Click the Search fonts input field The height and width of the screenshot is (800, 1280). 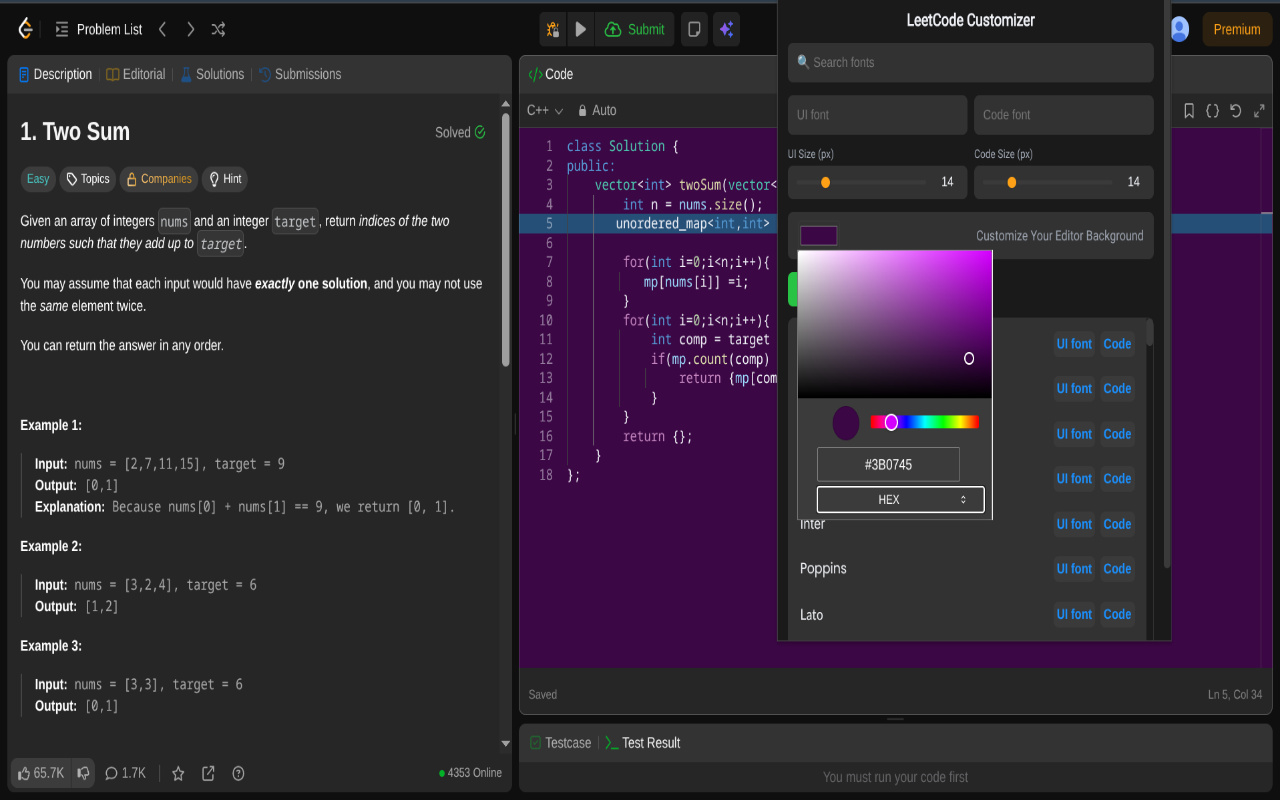pos(970,62)
